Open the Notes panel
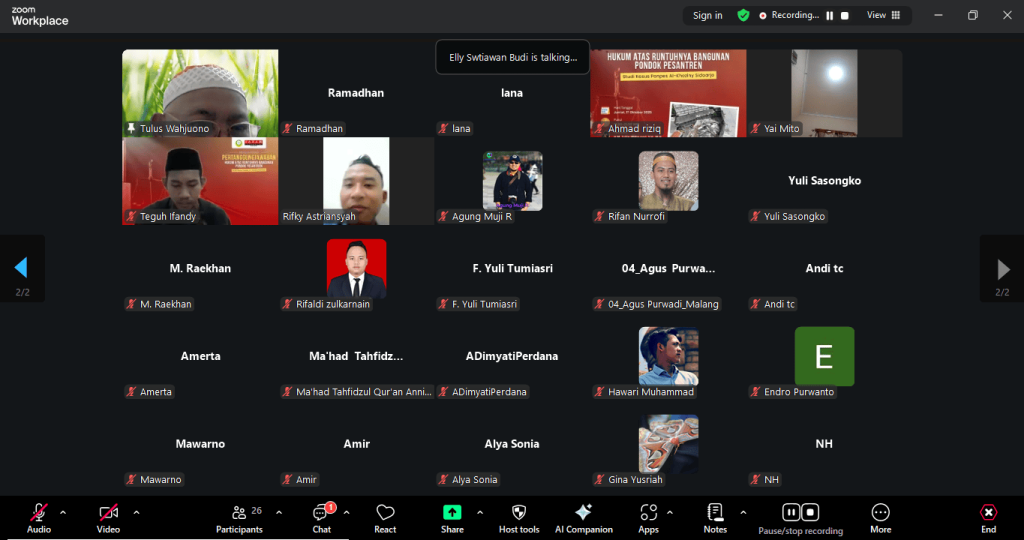The height and width of the screenshot is (540, 1024). pyautogui.click(x=715, y=518)
